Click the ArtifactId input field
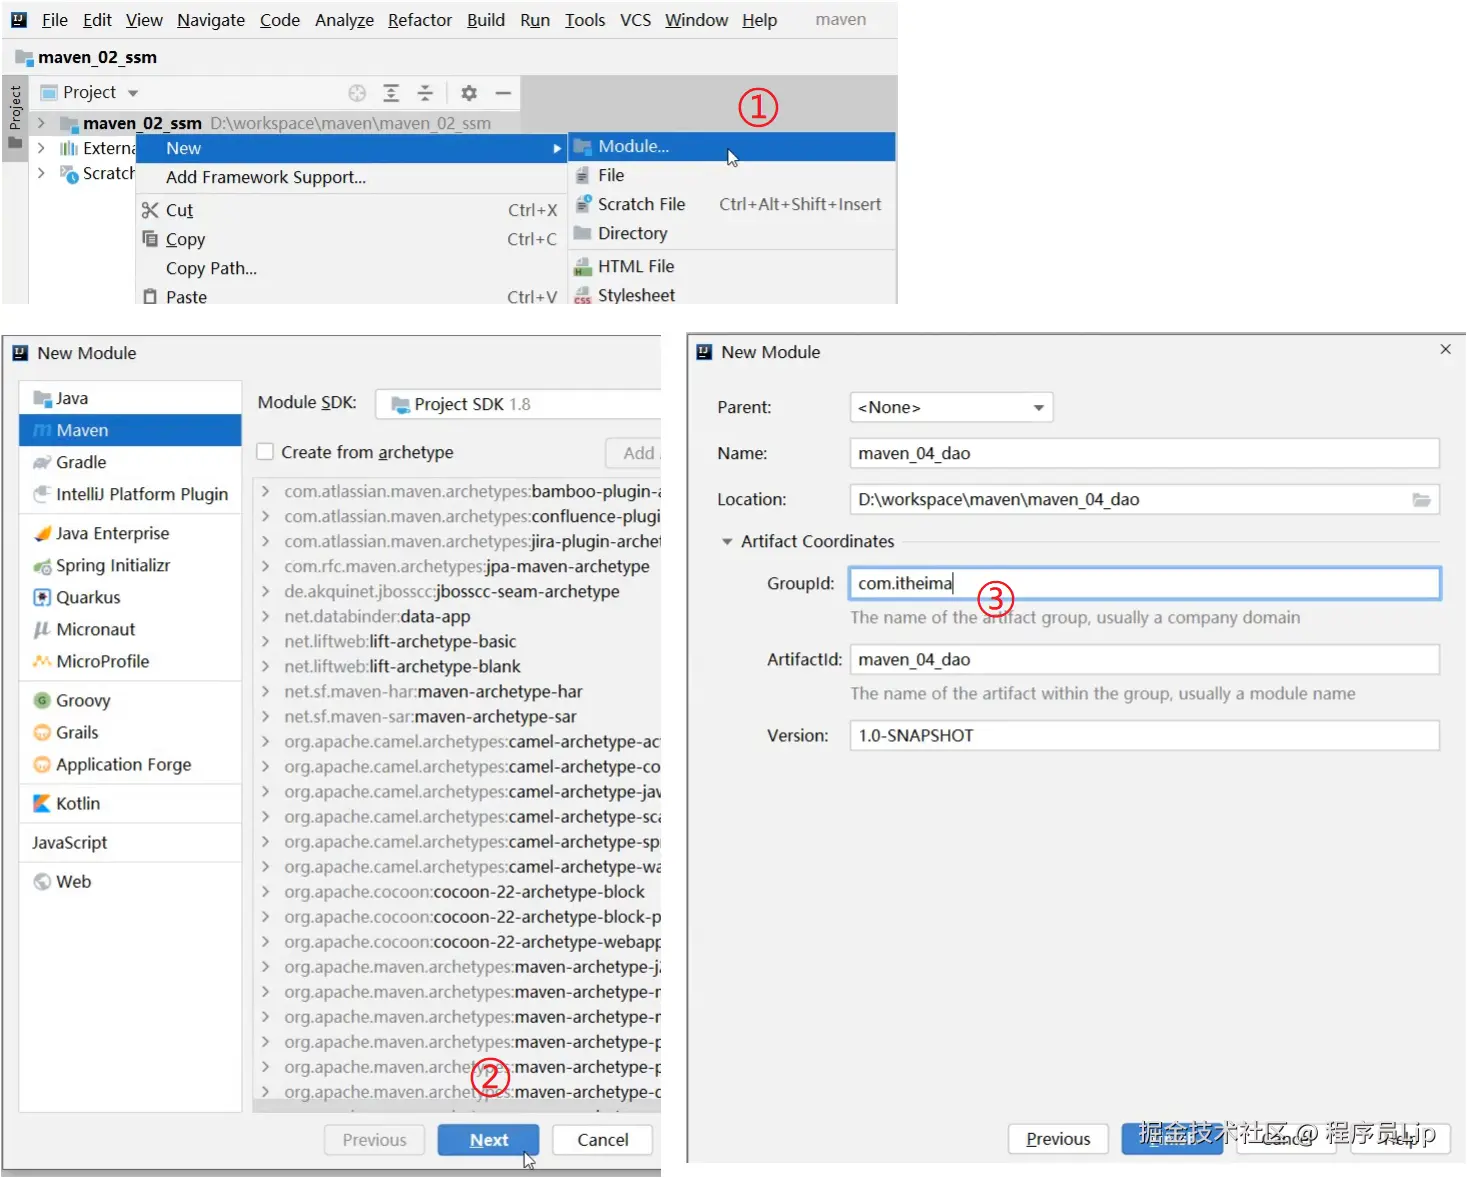Screen dimensions: 1467x1178 click(1144, 660)
